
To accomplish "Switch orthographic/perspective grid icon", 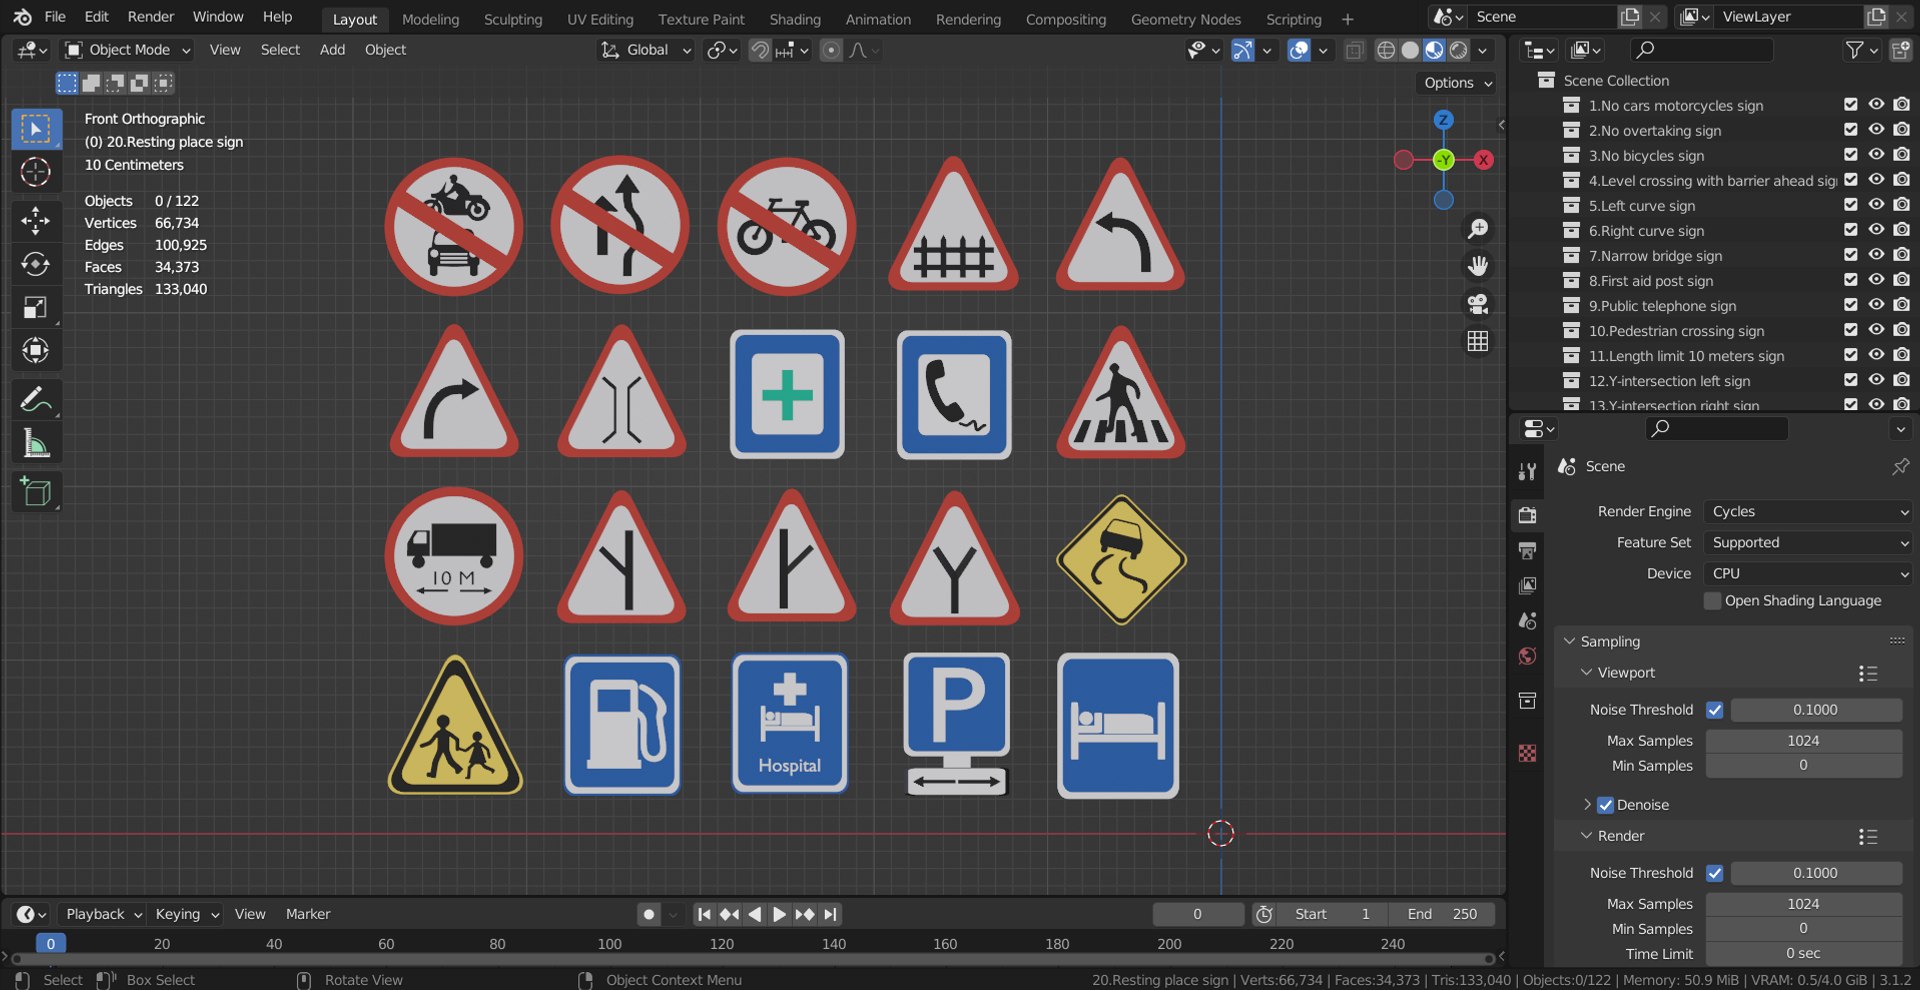I will 1477,341.
